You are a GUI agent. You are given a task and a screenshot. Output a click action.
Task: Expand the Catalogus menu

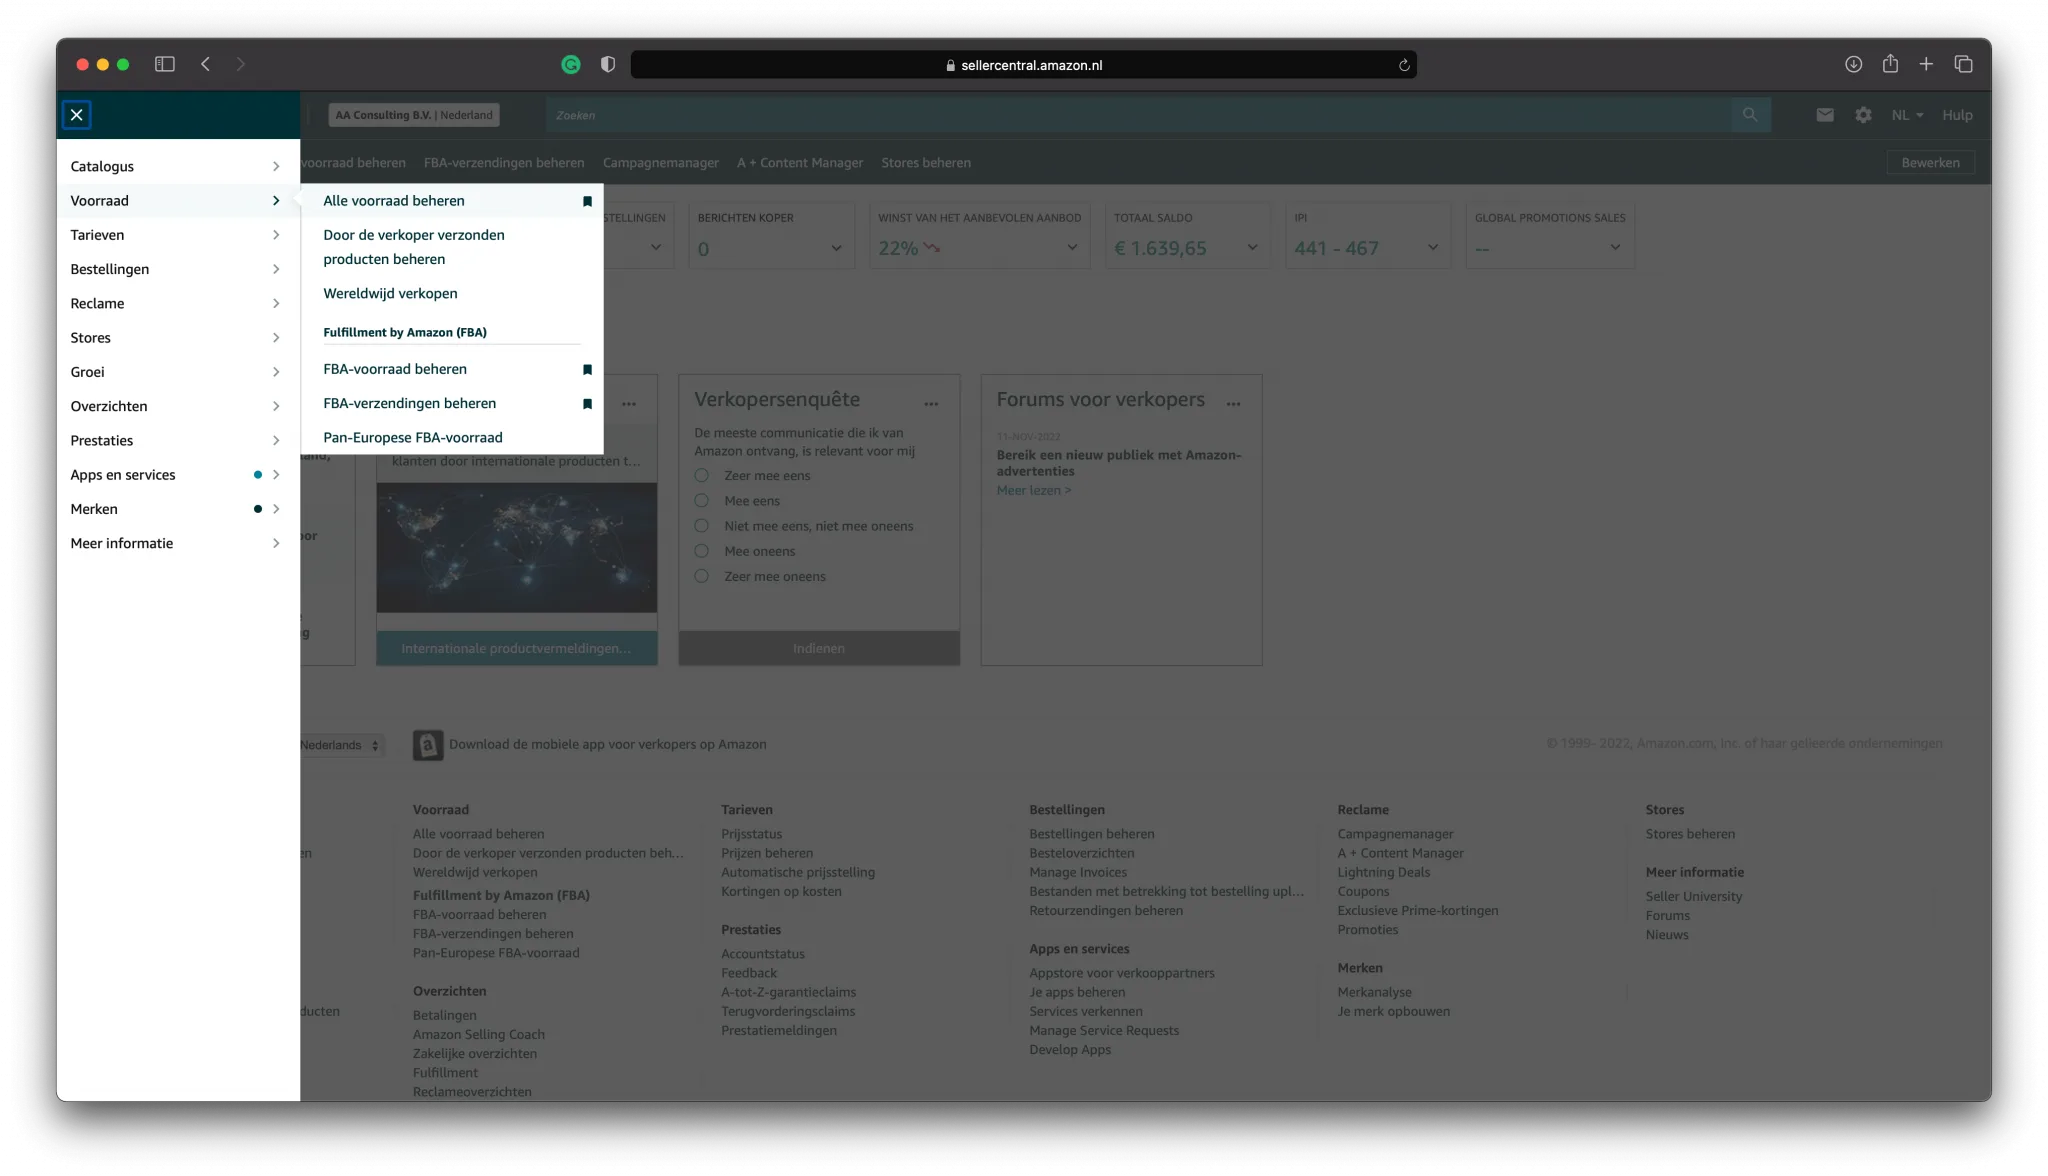pos(178,167)
